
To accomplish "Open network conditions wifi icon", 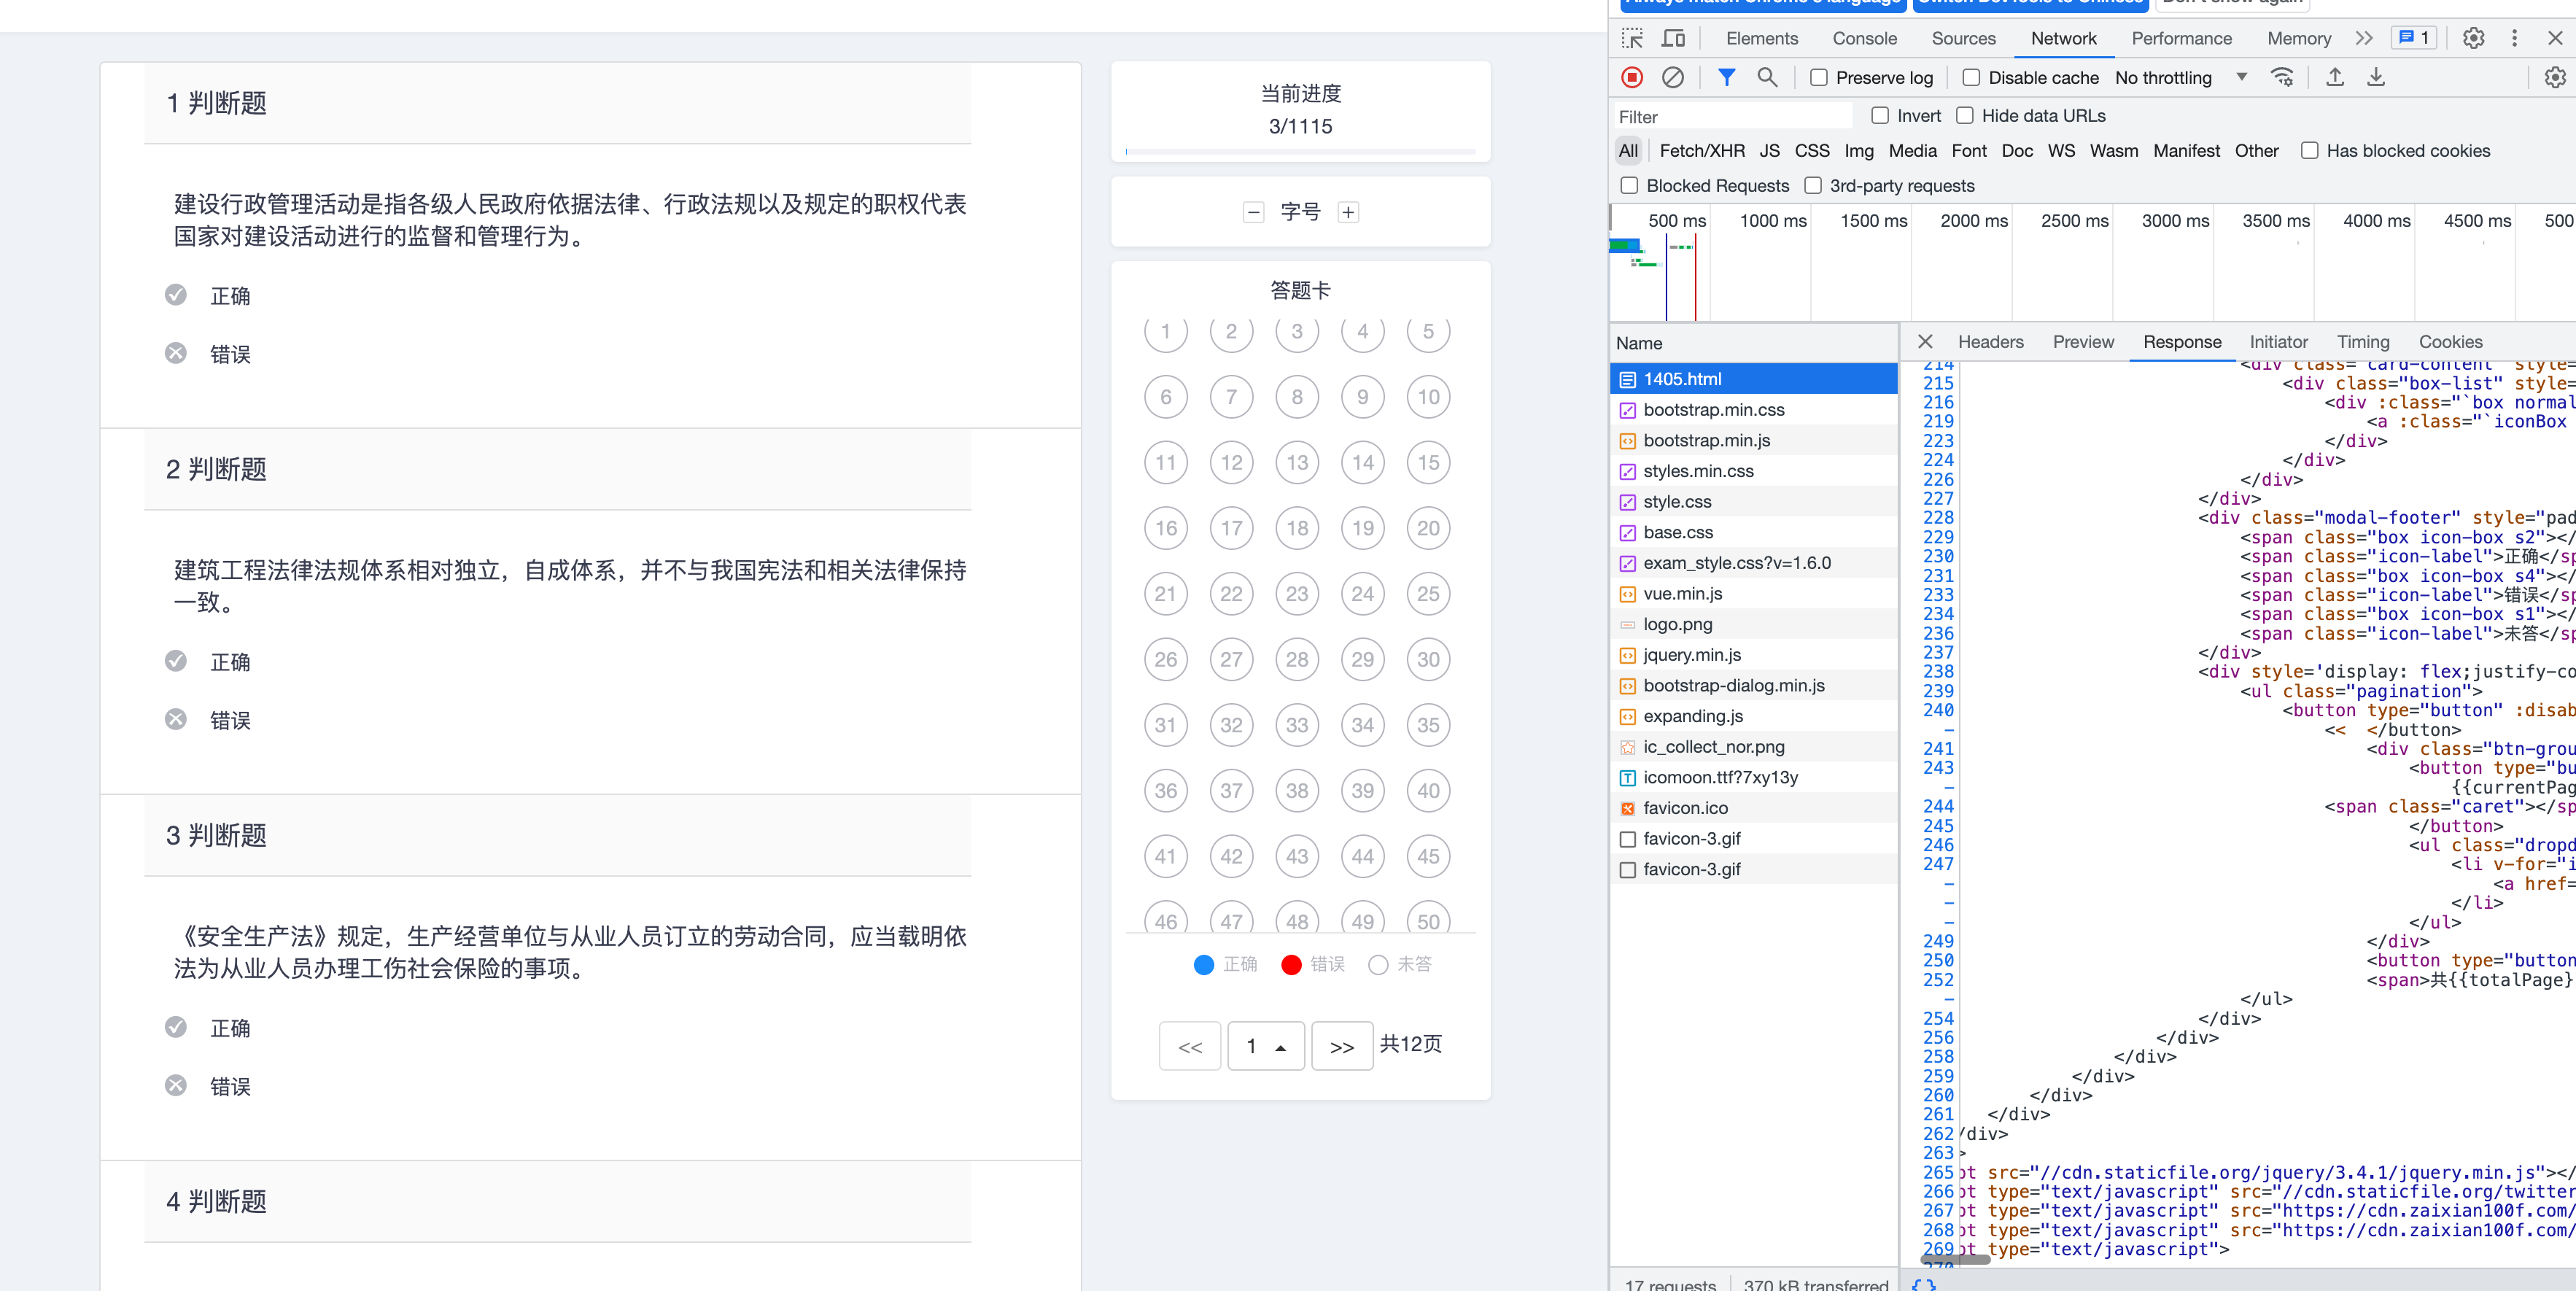I will 2282,77.
